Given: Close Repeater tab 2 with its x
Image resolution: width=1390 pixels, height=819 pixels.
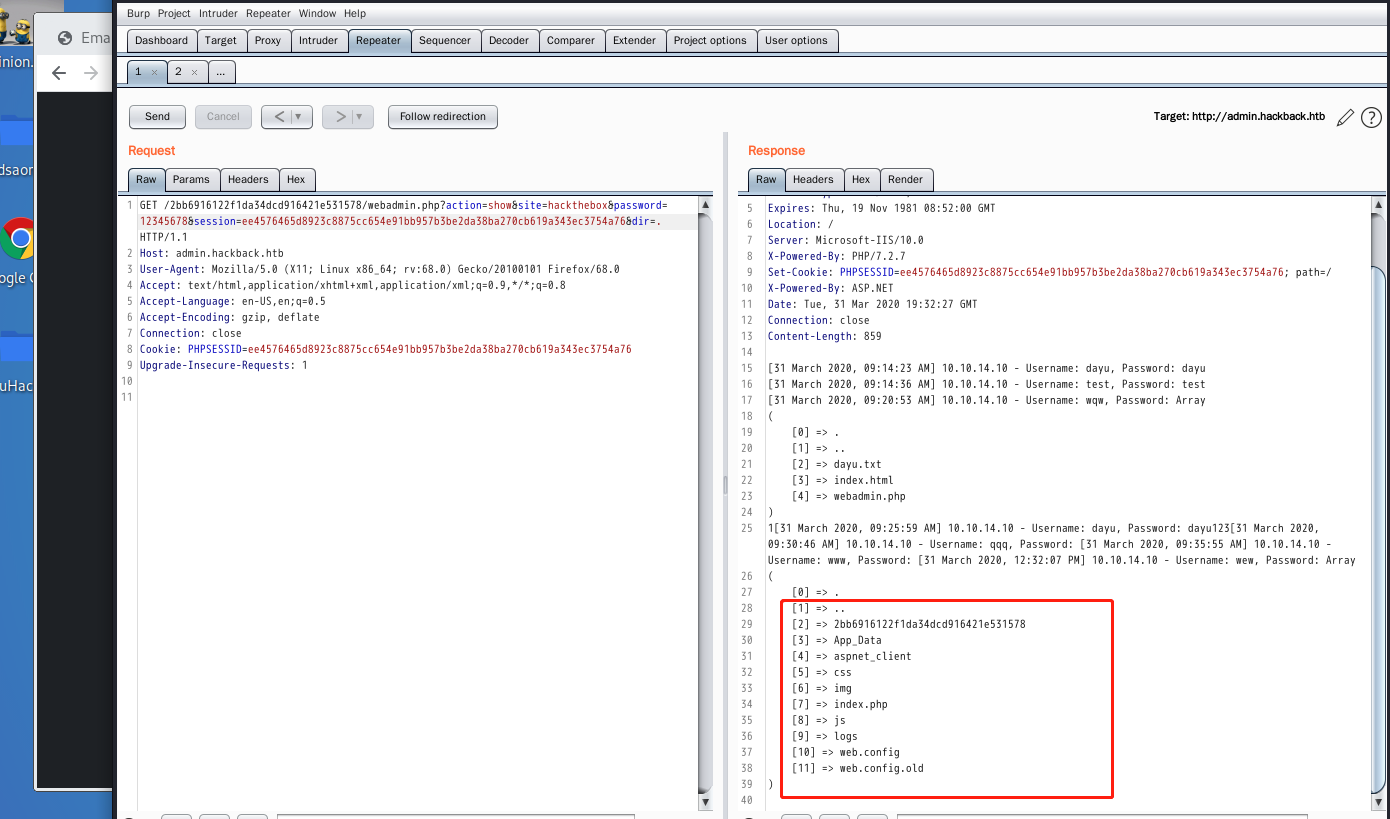Looking at the screenshot, I should [194, 72].
